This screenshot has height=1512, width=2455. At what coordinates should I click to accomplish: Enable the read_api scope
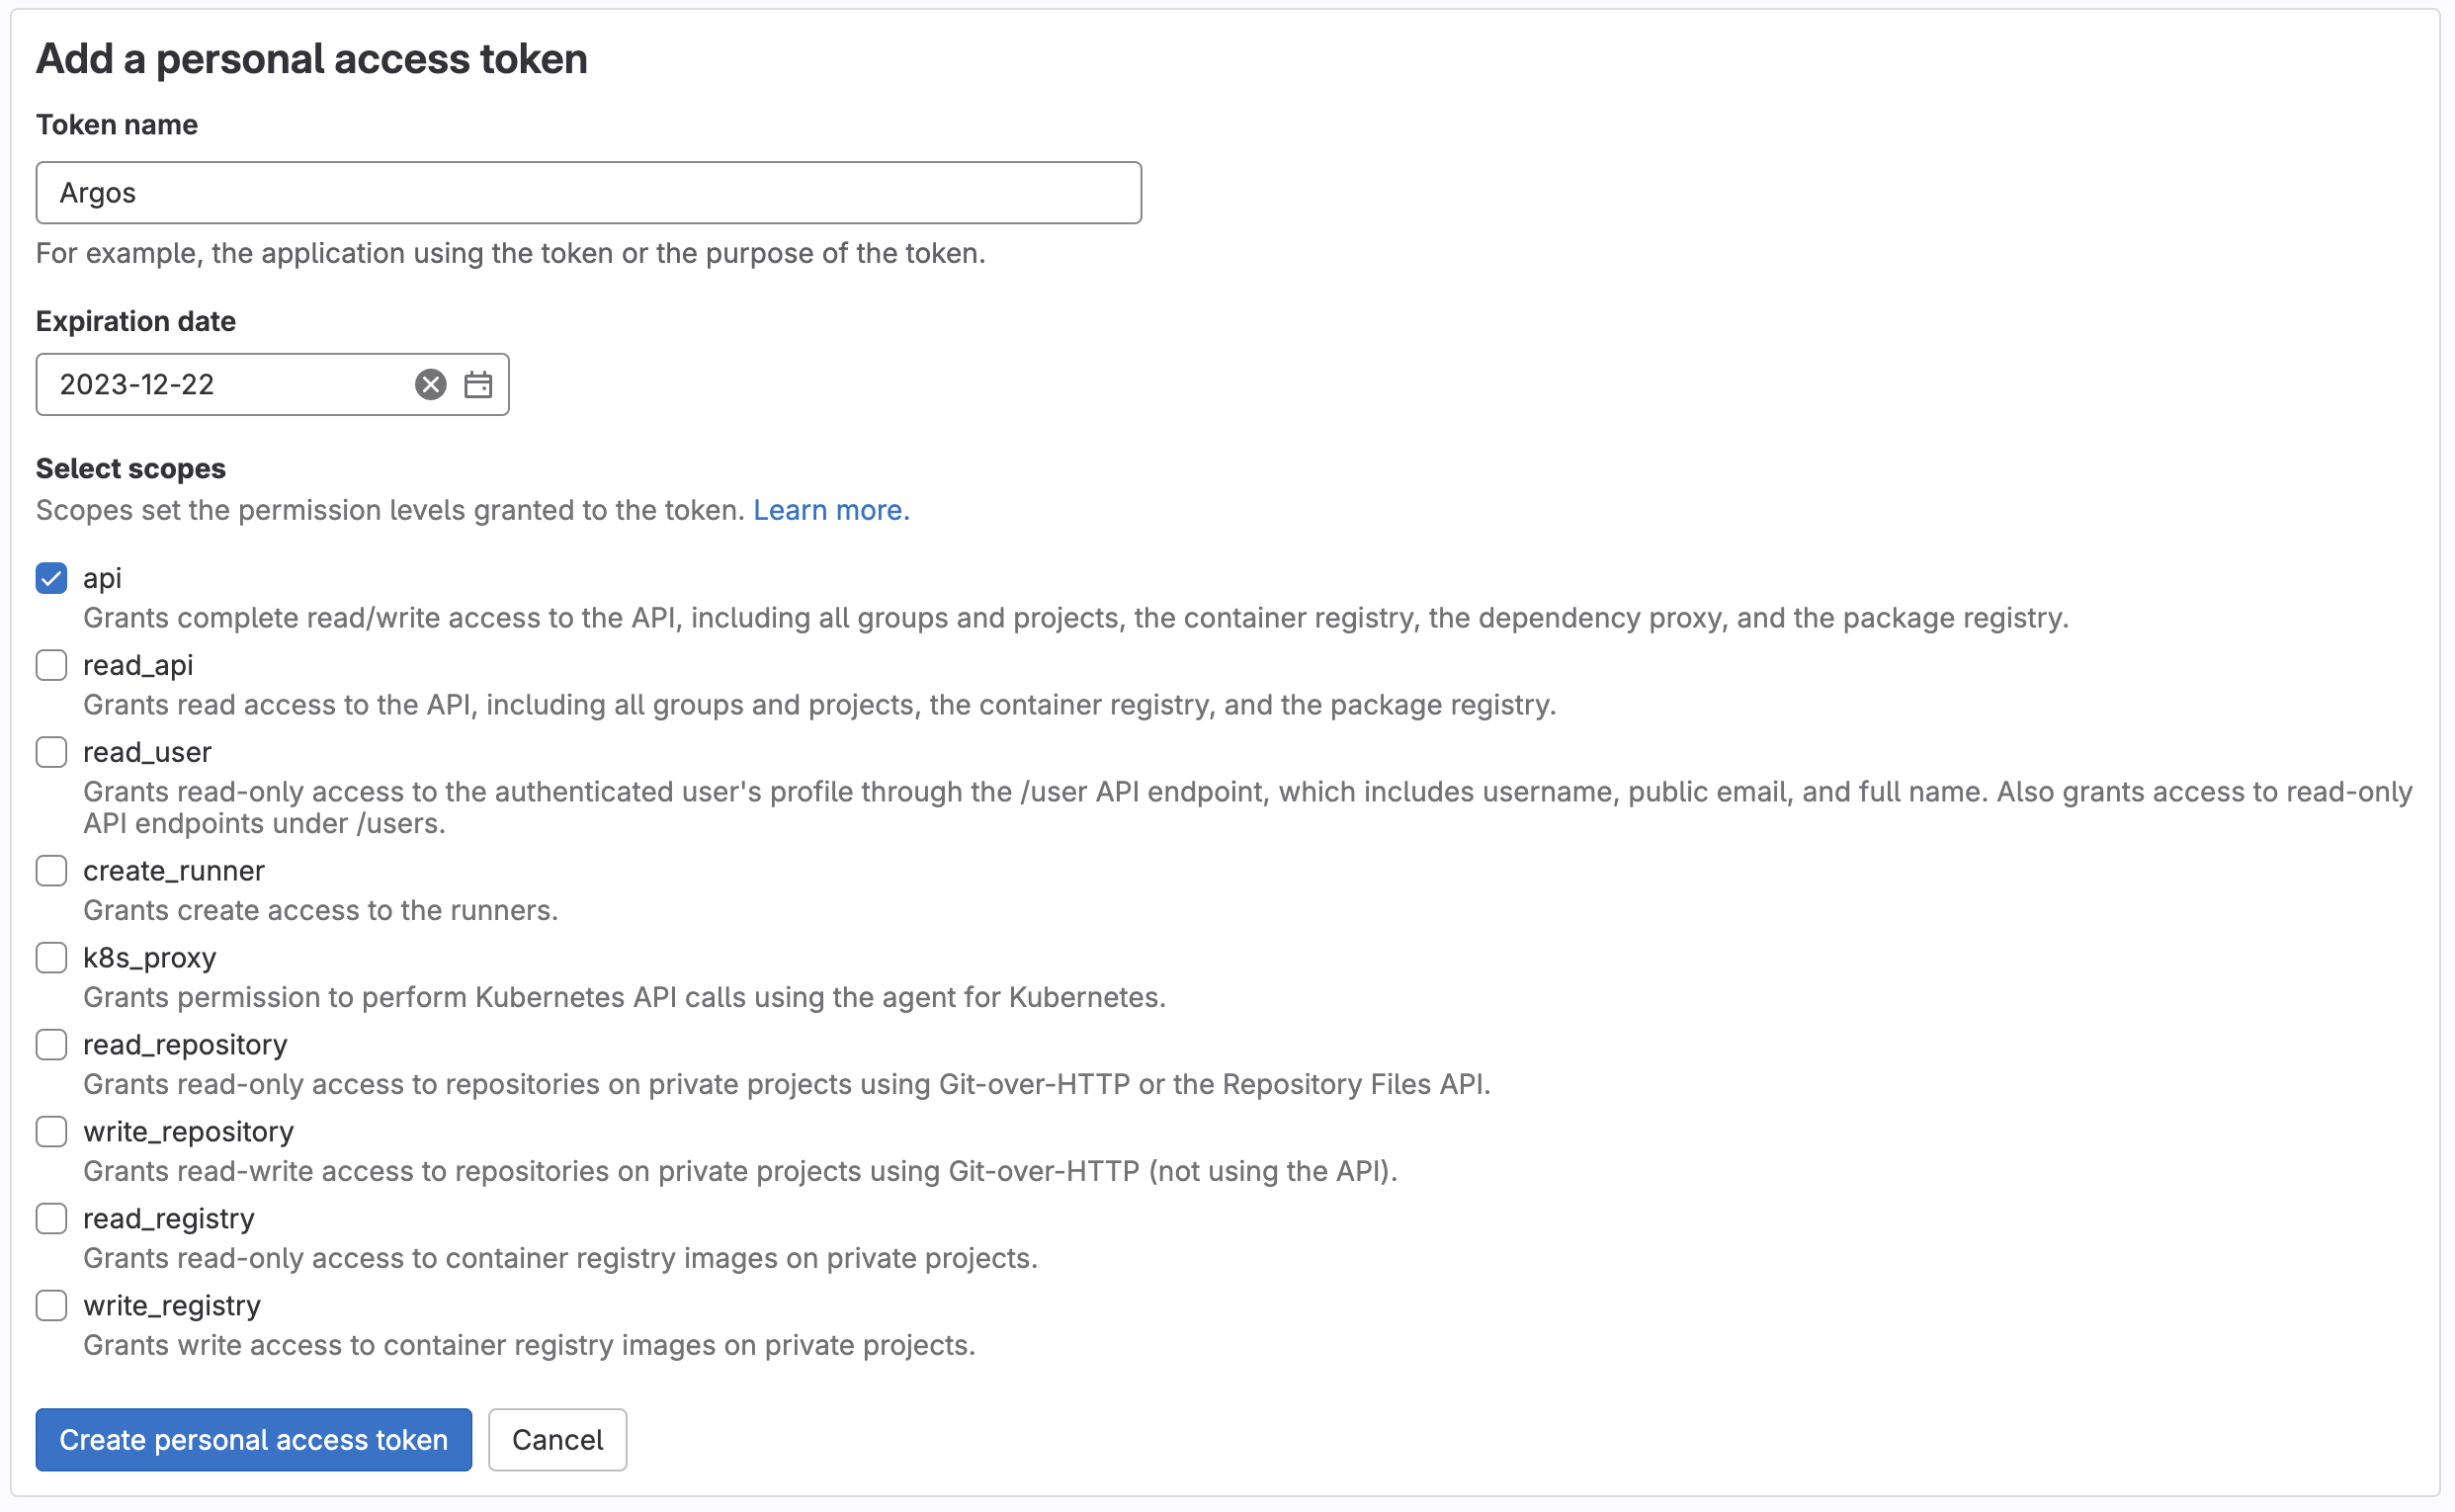[51, 665]
